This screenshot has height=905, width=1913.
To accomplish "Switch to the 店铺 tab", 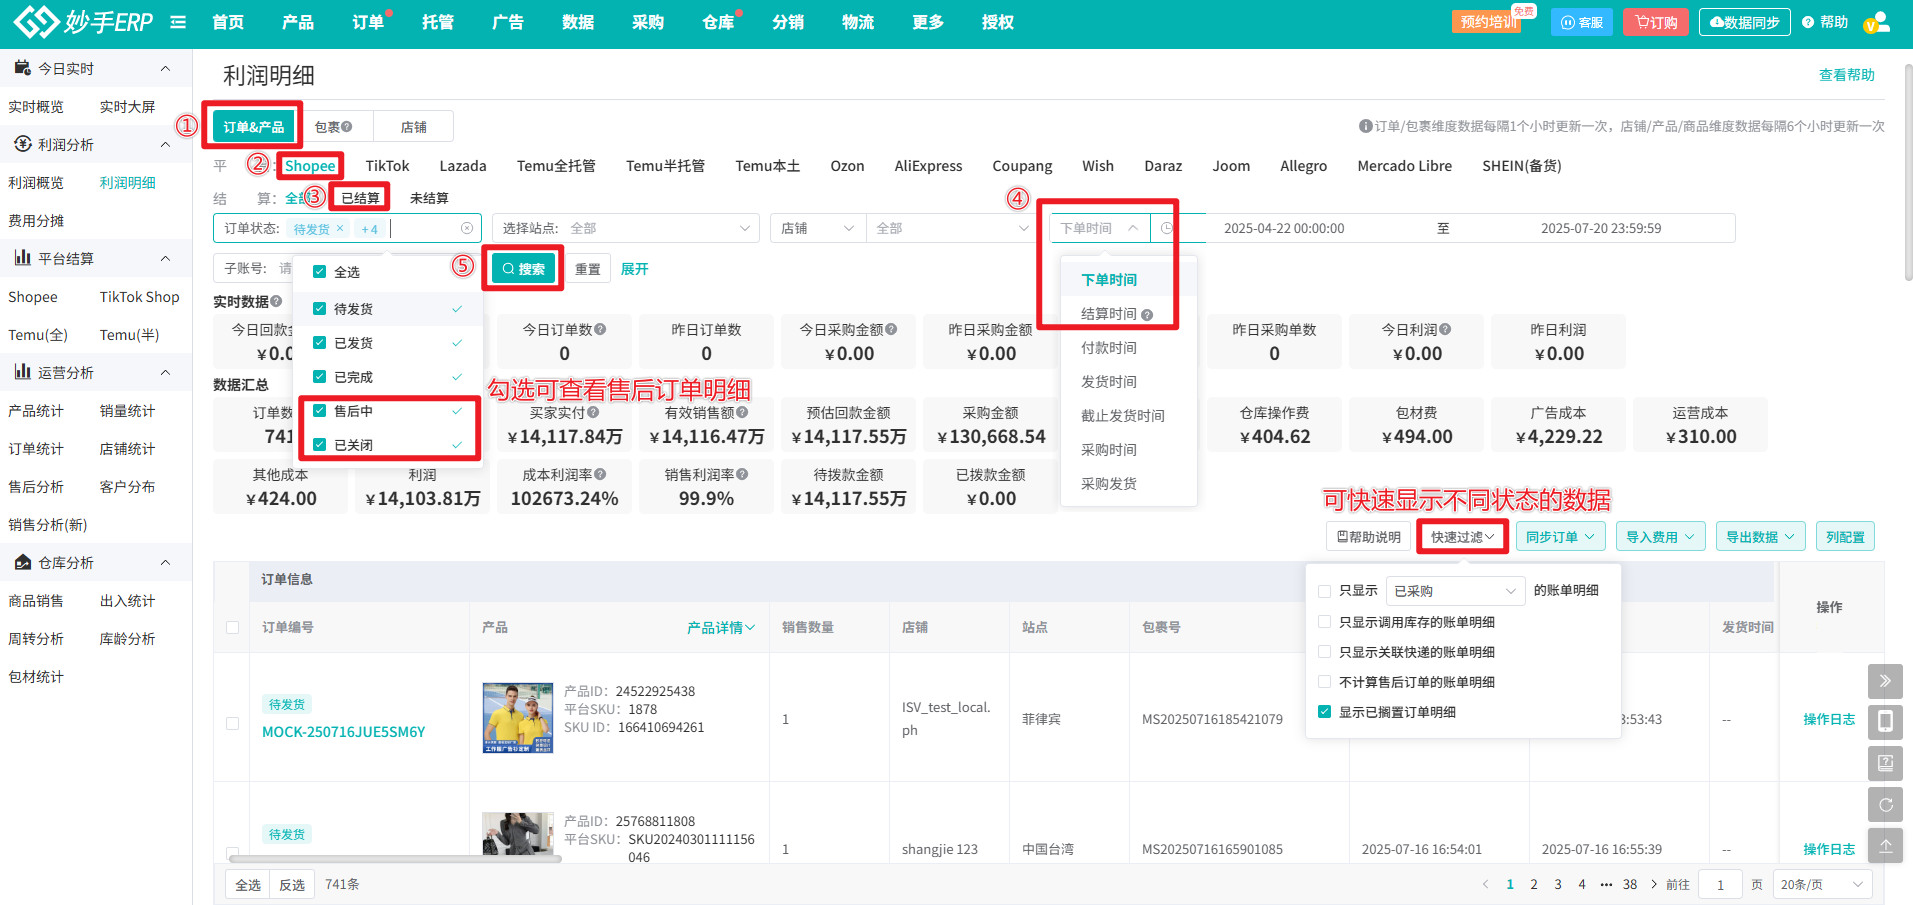I will coord(413,127).
